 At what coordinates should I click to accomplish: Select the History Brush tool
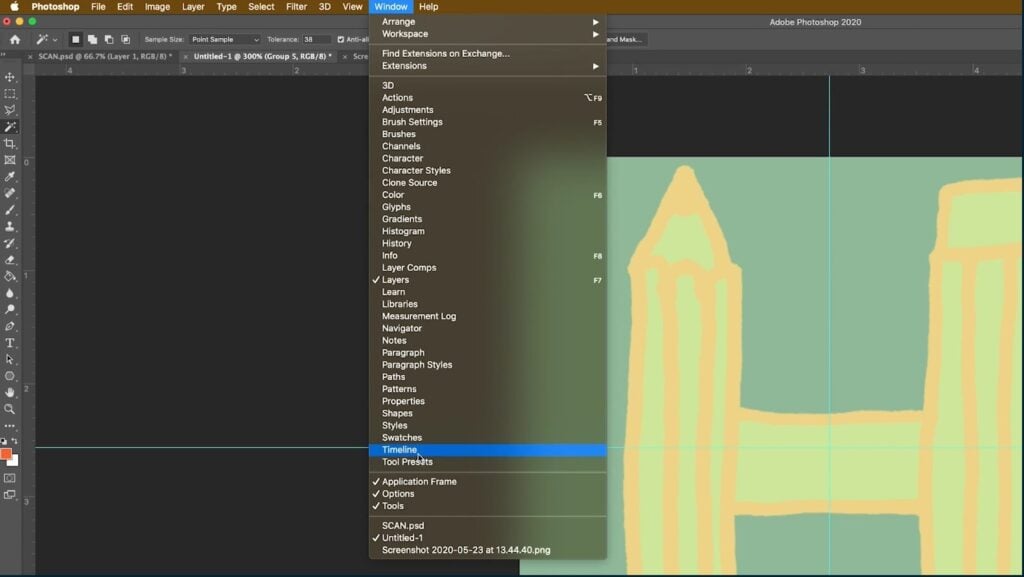point(10,243)
